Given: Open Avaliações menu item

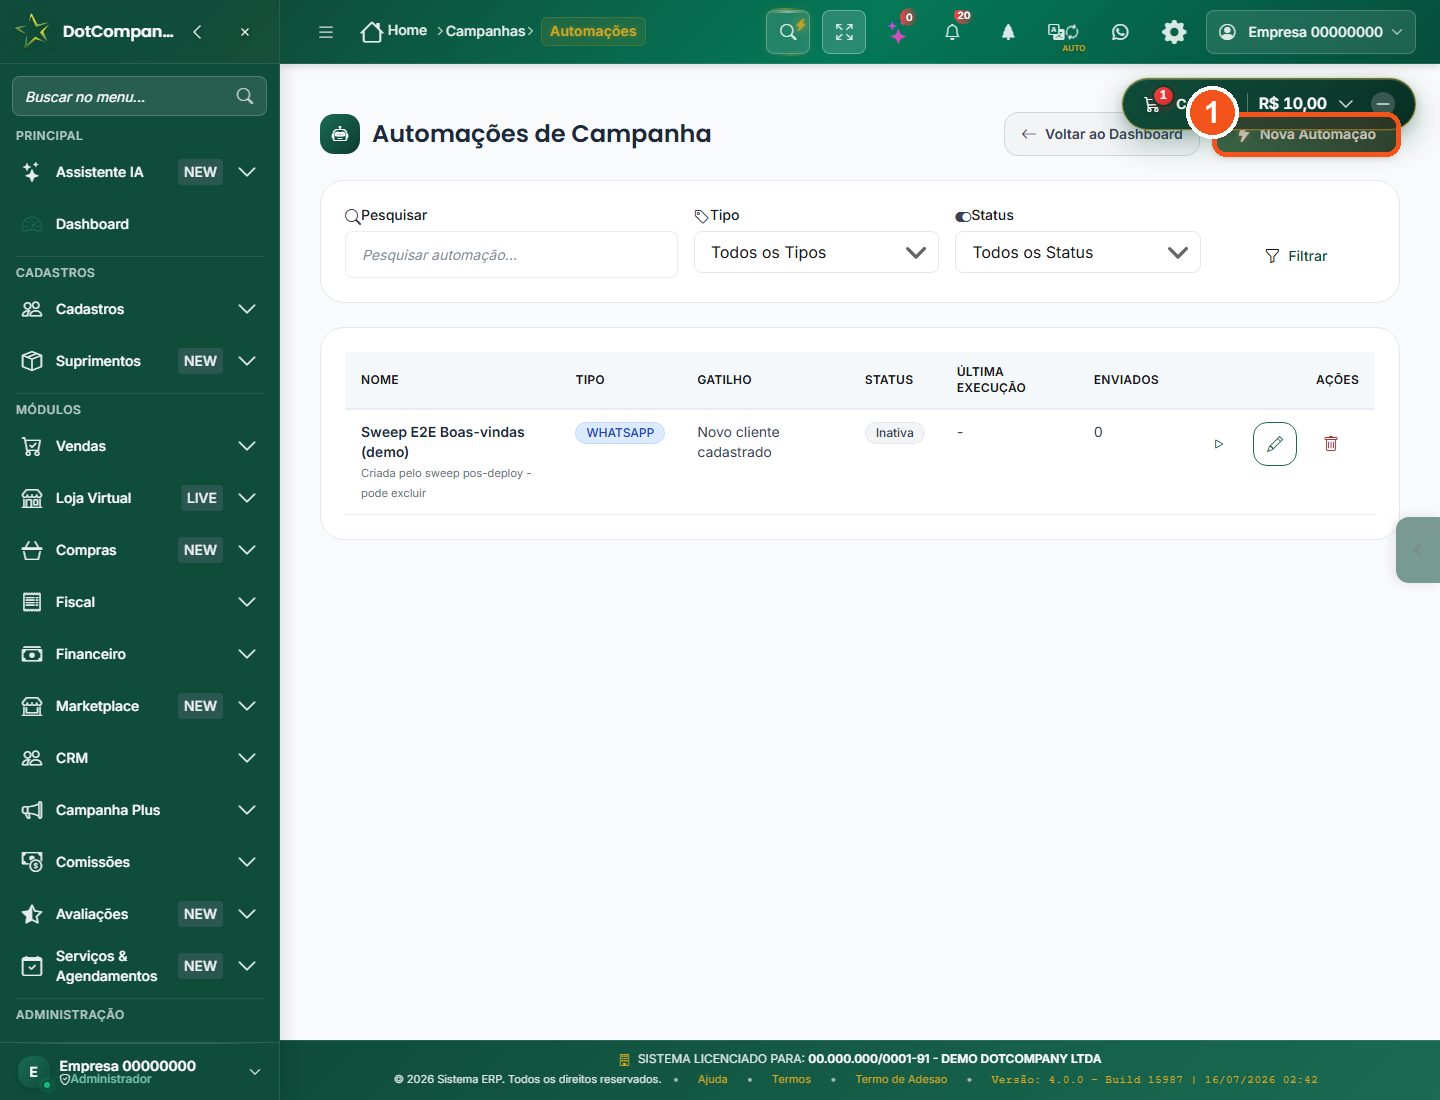Looking at the screenshot, I should click(140, 914).
